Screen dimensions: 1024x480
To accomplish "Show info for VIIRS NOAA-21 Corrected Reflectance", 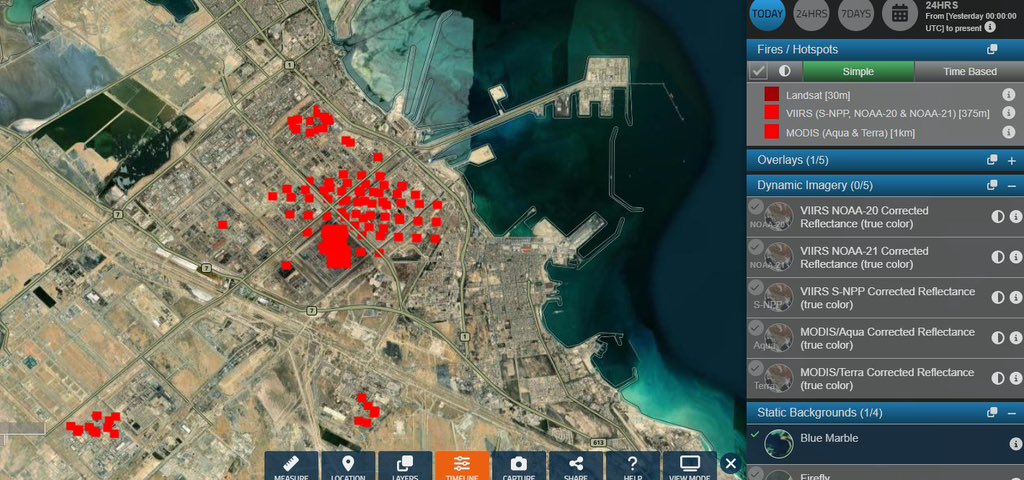I will click(x=1016, y=257).
